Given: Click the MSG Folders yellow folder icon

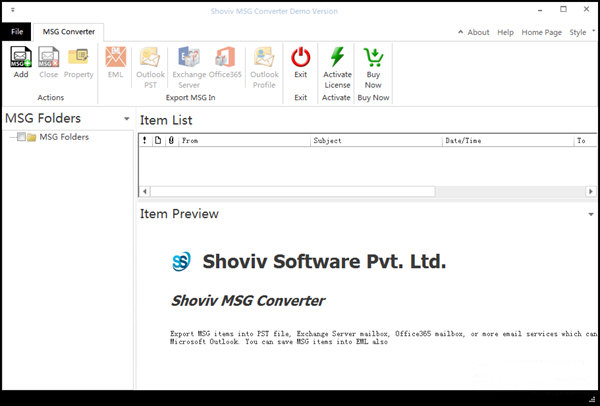Looking at the screenshot, I should [32, 137].
